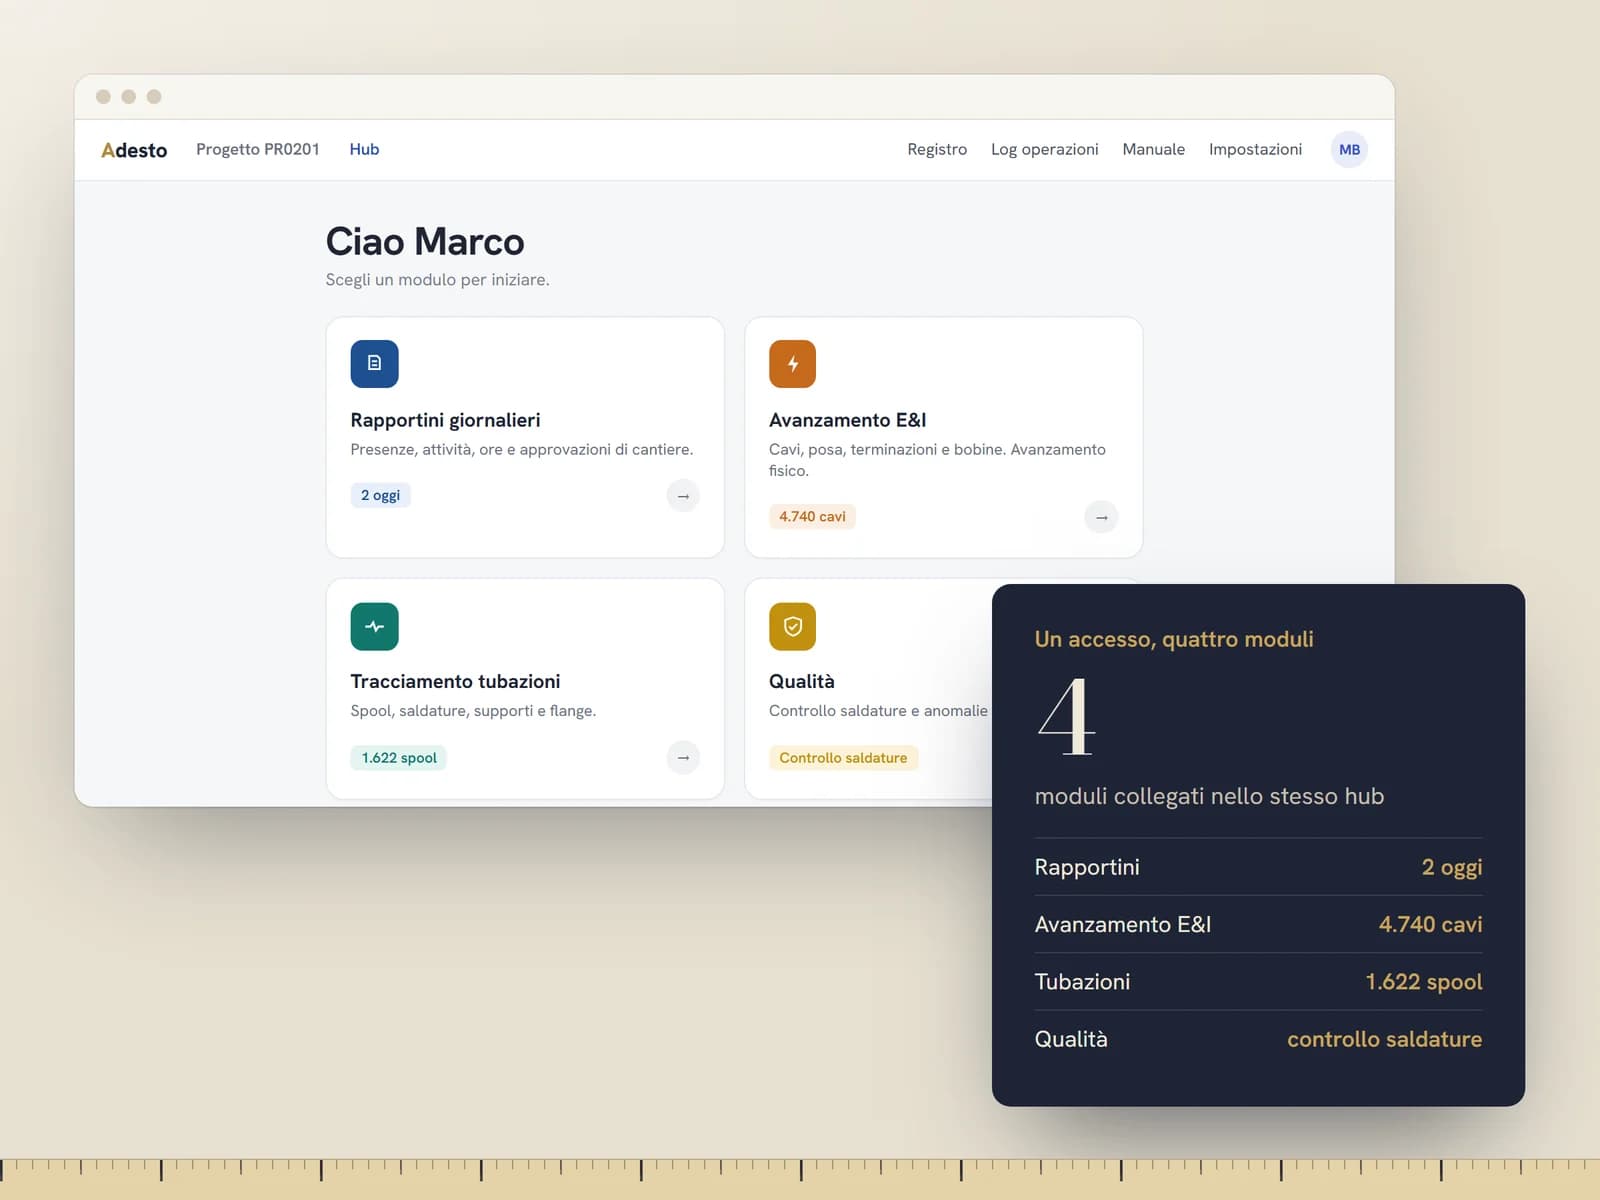Click '4.740 cavi' value in the dark panel
1600x1200 pixels.
(1430, 924)
